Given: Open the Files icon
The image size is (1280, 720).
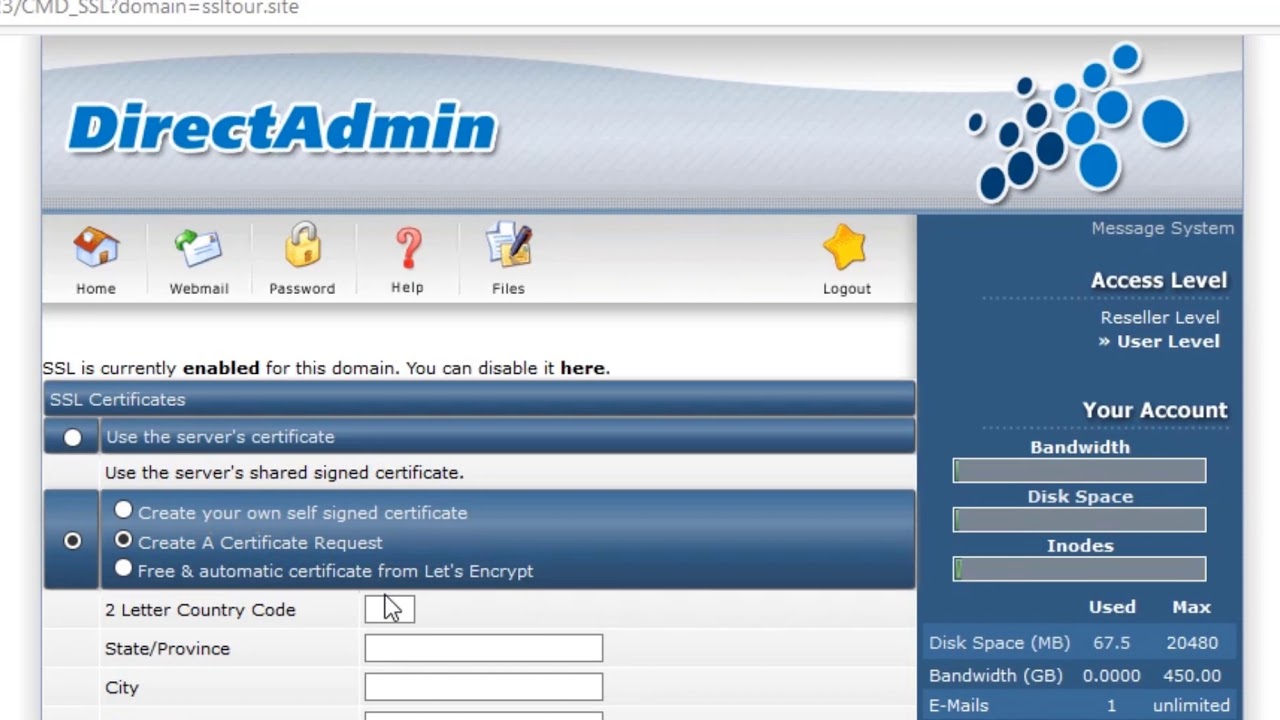Looking at the screenshot, I should pyautogui.click(x=508, y=246).
